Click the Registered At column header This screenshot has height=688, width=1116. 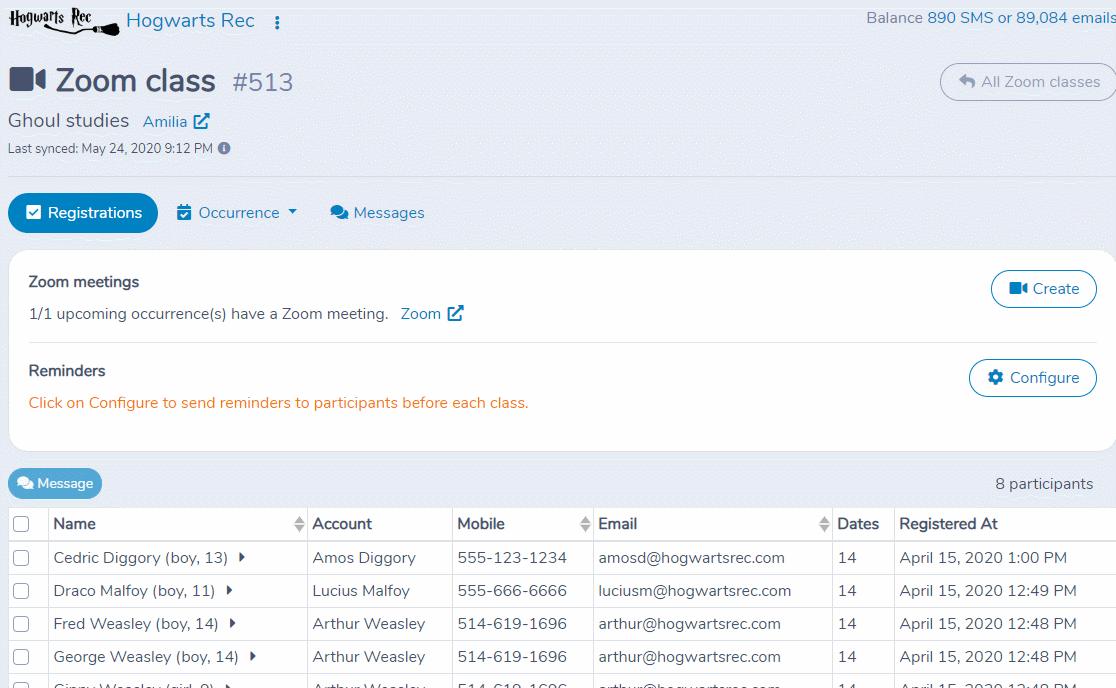949,524
